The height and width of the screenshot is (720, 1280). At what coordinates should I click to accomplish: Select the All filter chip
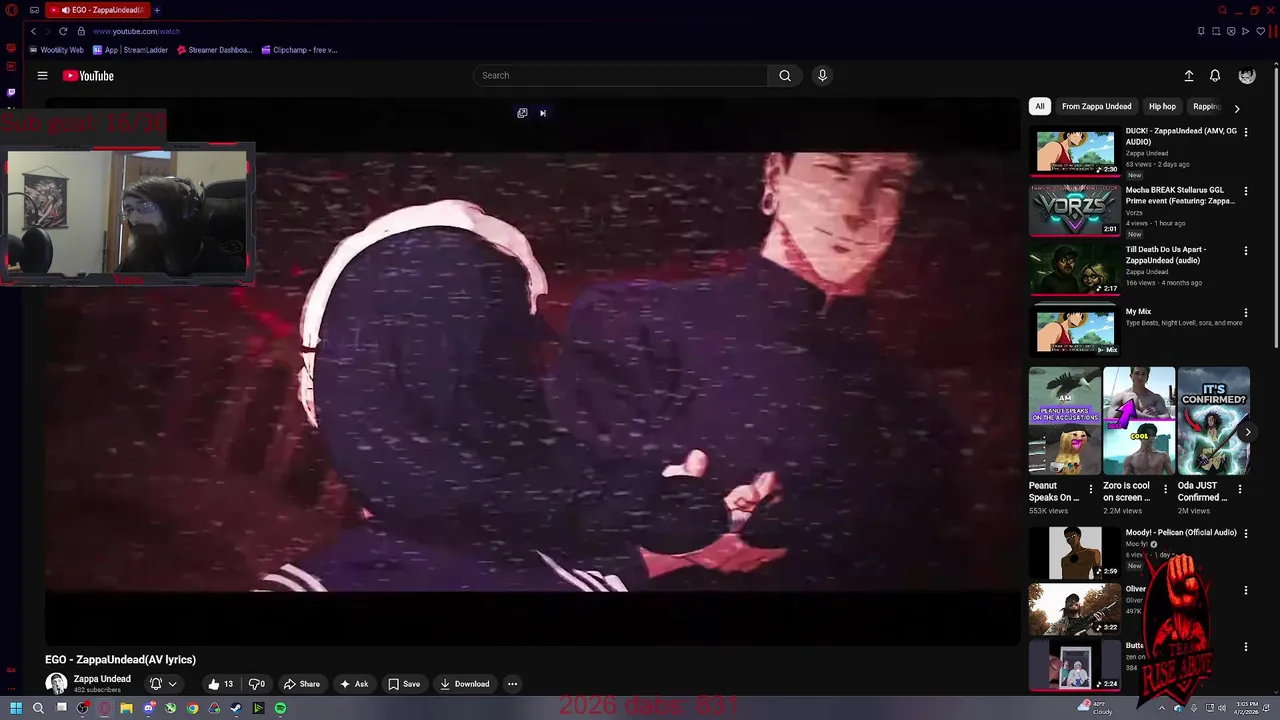(1040, 106)
